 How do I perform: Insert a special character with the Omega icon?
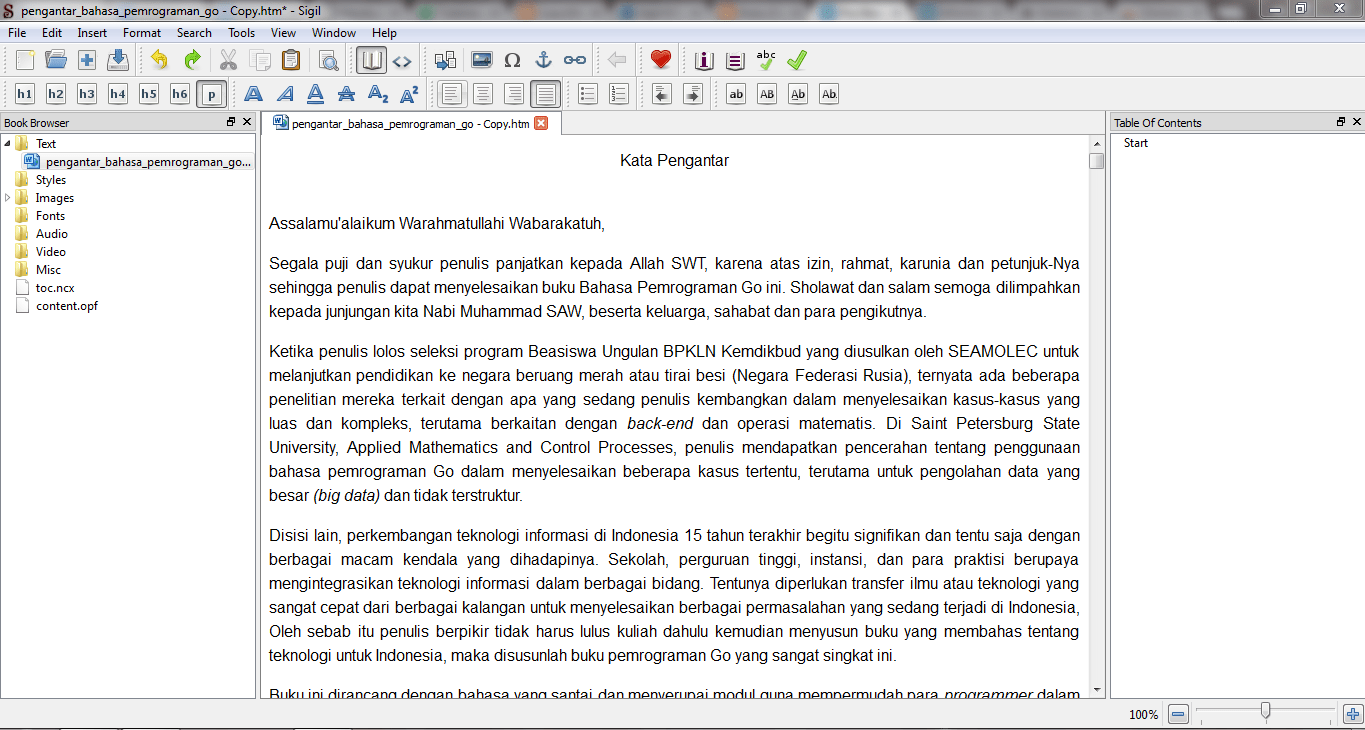pyautogui.click(x=513, y=60)
